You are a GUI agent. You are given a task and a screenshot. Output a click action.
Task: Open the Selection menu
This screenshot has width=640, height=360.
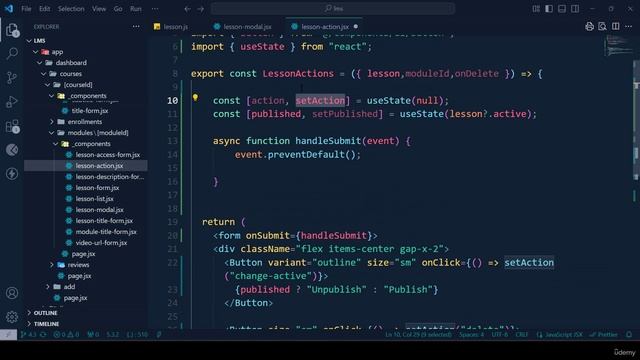[71, 9]
